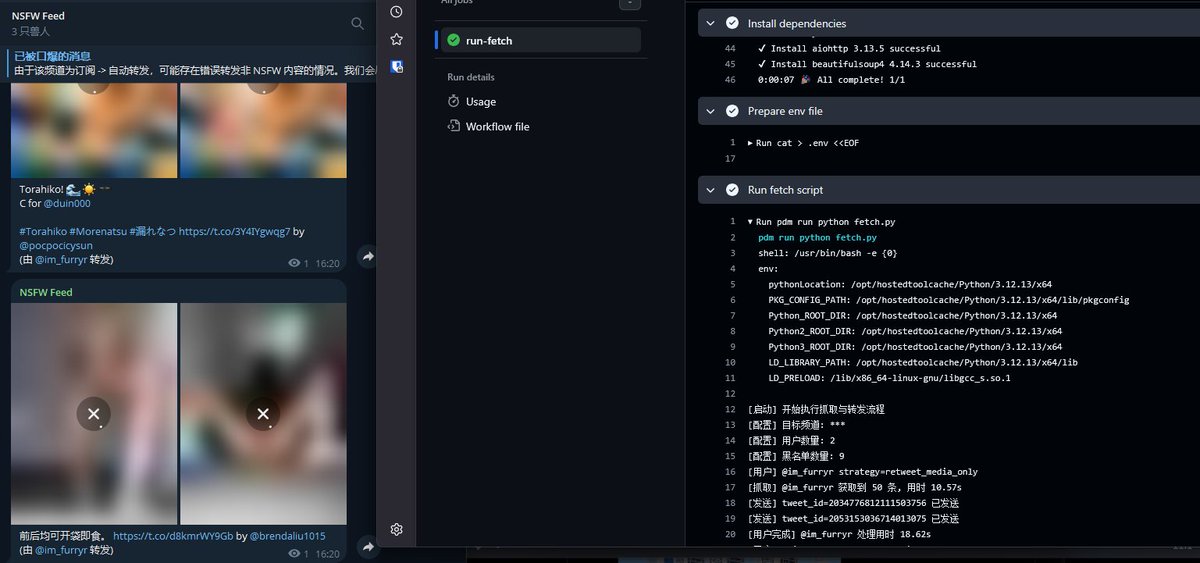This screenshot has height=563, width=1200.
Task: Open link https://t.co/3Y4IYgwqg7
Action: (235, 231)
